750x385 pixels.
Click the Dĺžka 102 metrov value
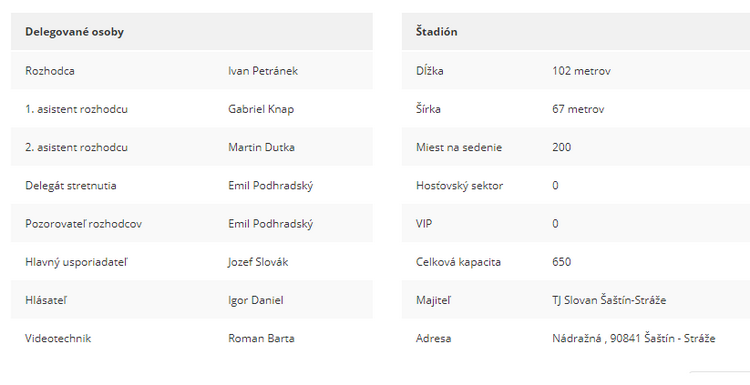(x=581, y=71)
